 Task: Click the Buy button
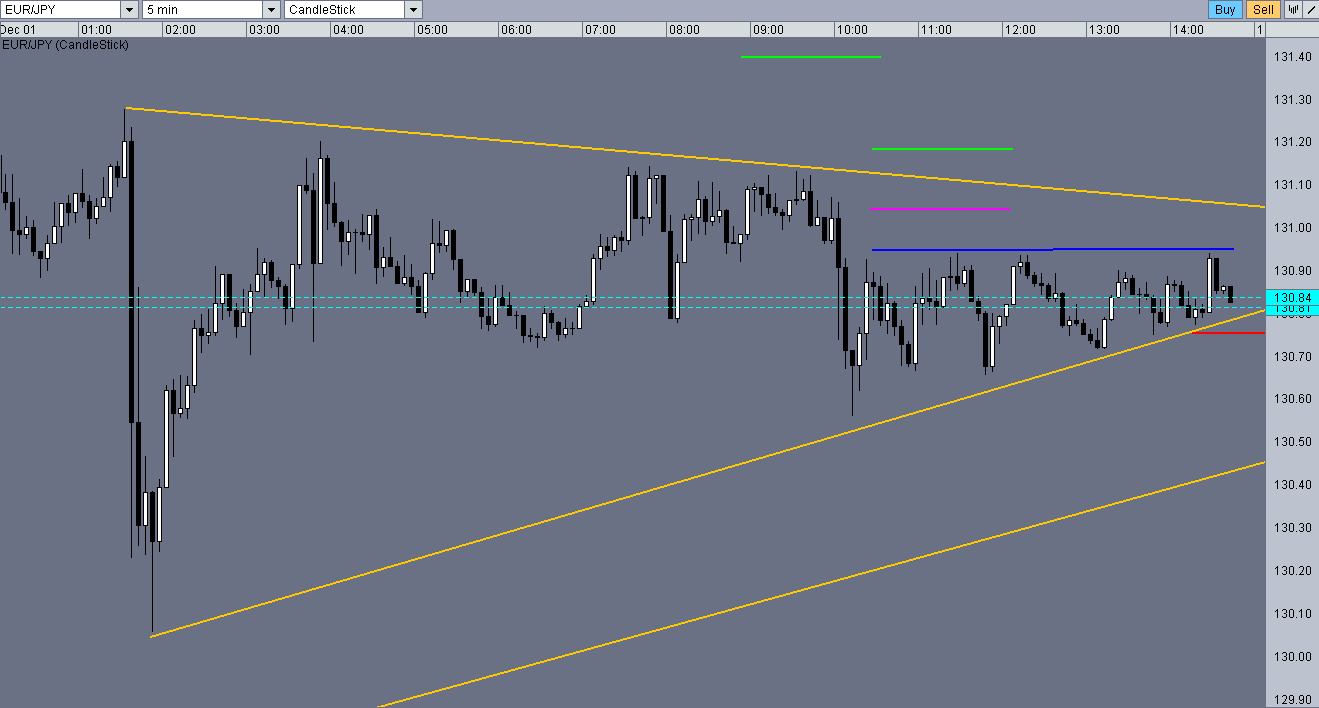[1225, 9]
